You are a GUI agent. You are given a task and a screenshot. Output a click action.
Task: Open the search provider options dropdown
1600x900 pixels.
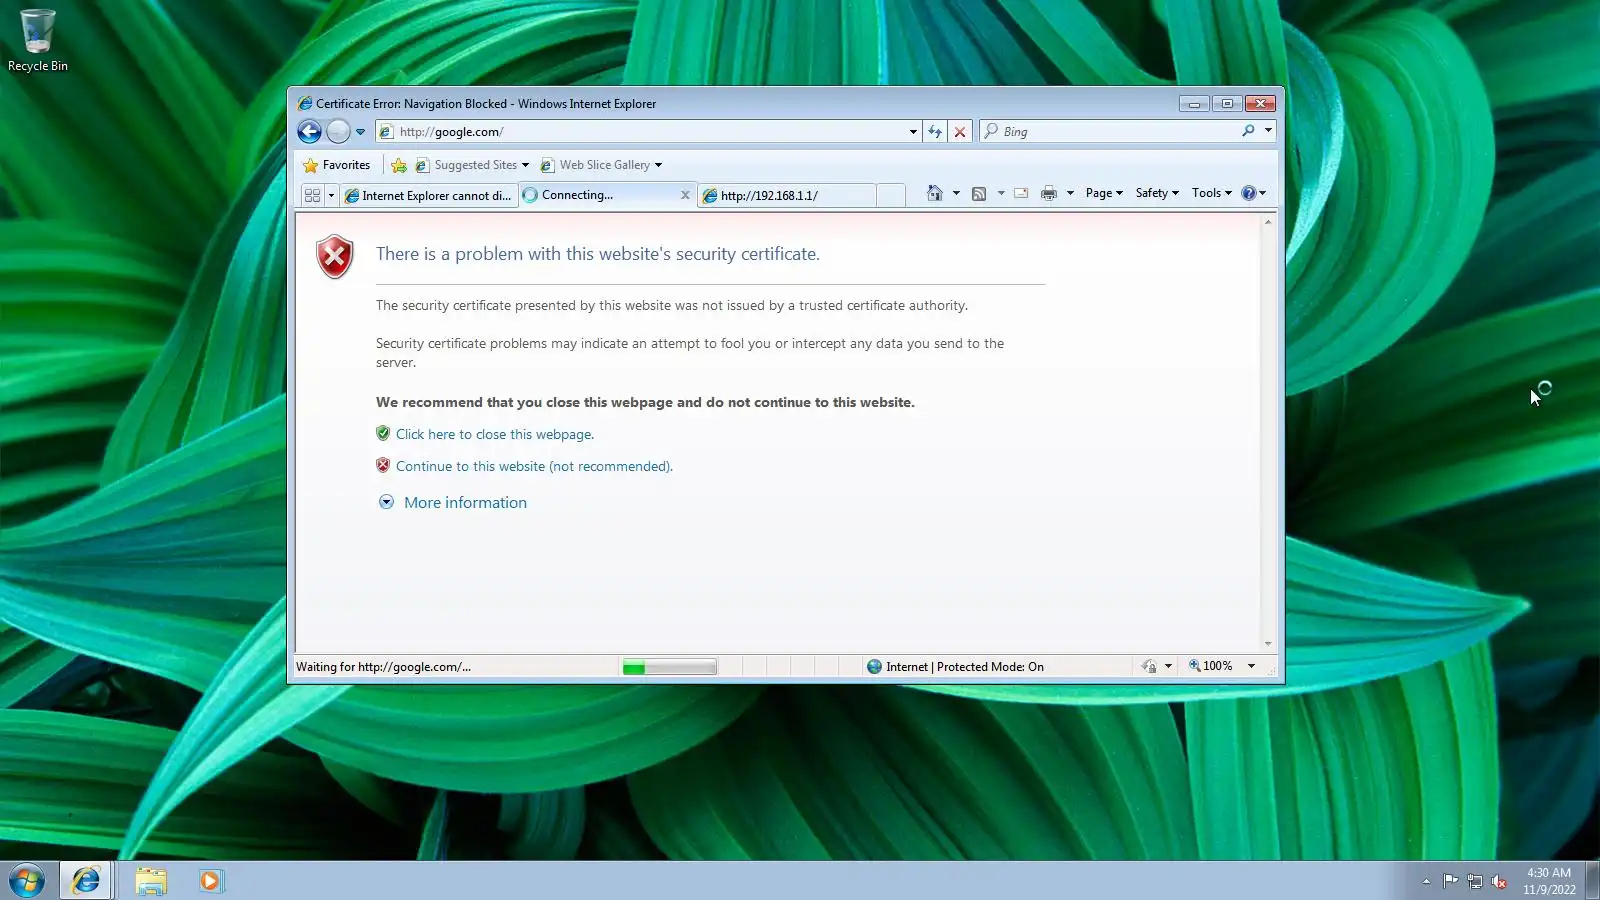[1268, 131]
